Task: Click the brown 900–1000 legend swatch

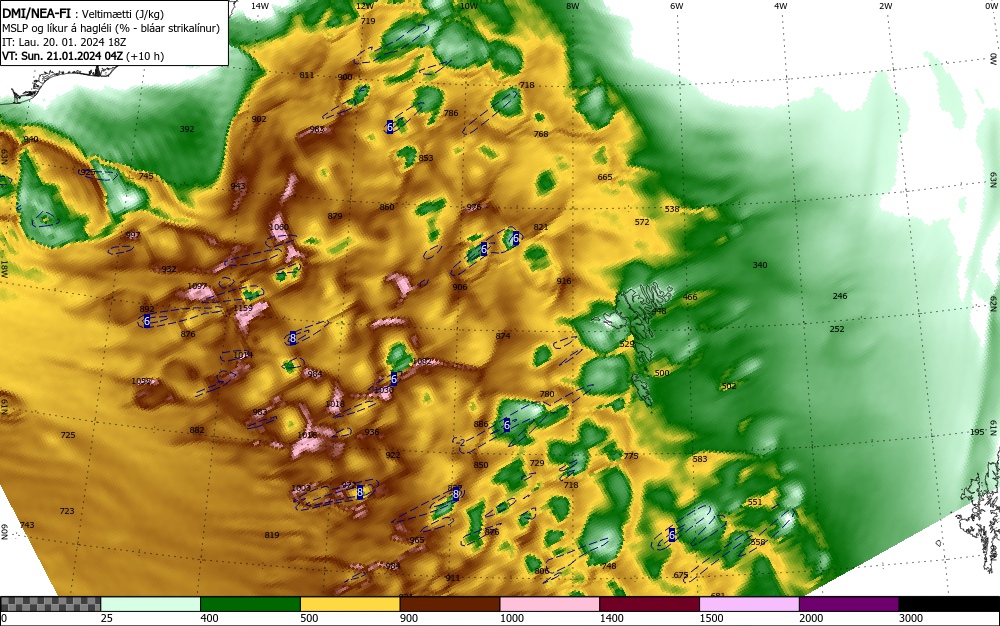Action: click(450, 604)
